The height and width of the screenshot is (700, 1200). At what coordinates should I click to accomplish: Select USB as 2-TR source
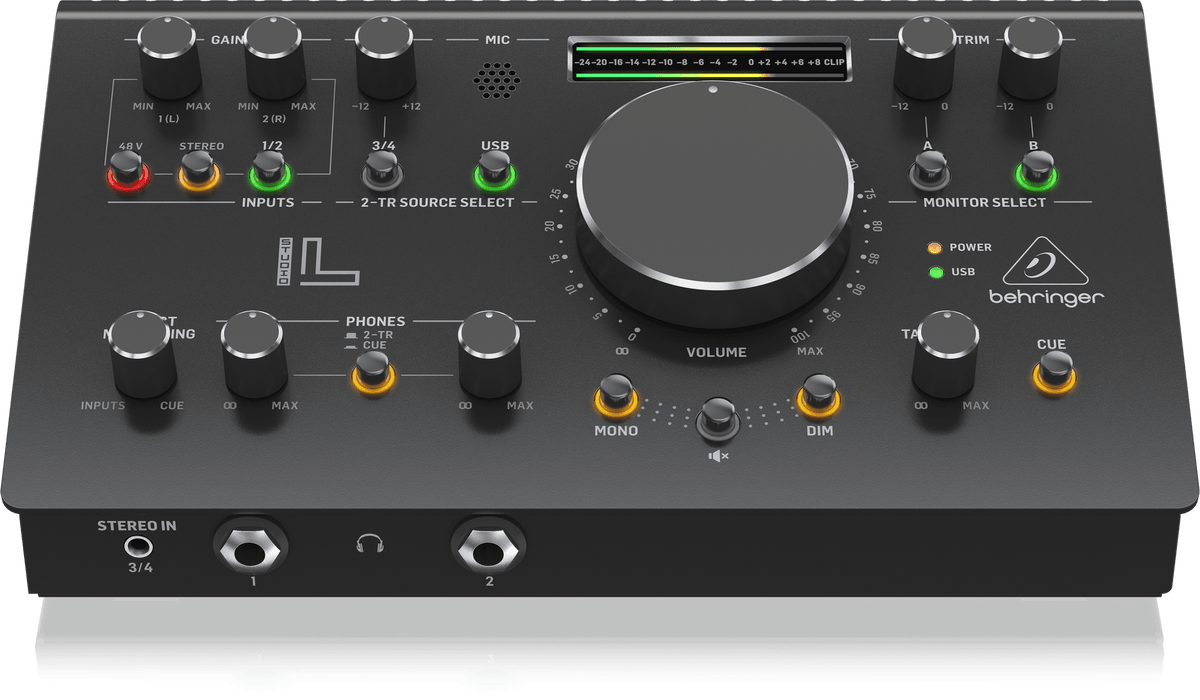click(495, 174)
